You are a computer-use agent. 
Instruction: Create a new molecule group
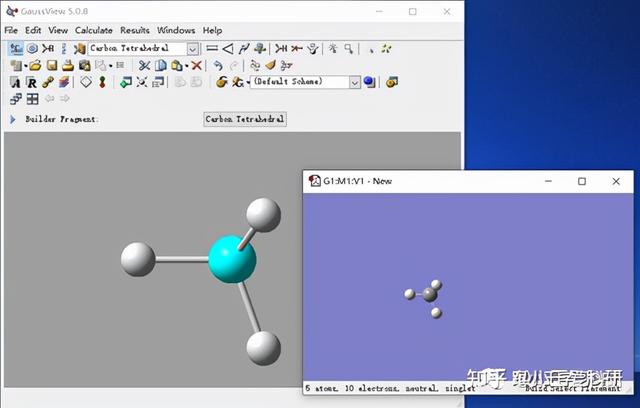(x=16, y=65)
